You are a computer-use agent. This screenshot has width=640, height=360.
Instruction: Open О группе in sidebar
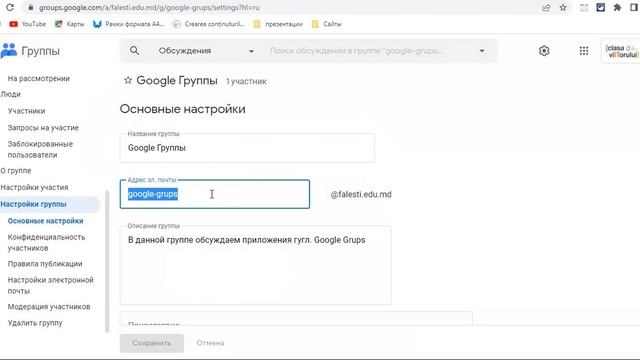[16, 171]
